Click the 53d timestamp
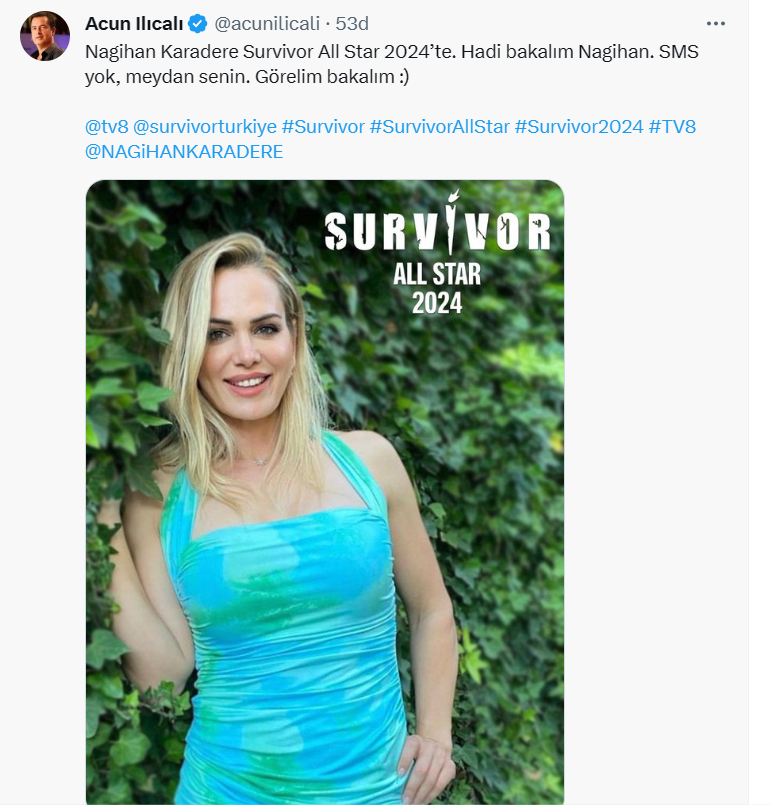 [x=352, y=24]
